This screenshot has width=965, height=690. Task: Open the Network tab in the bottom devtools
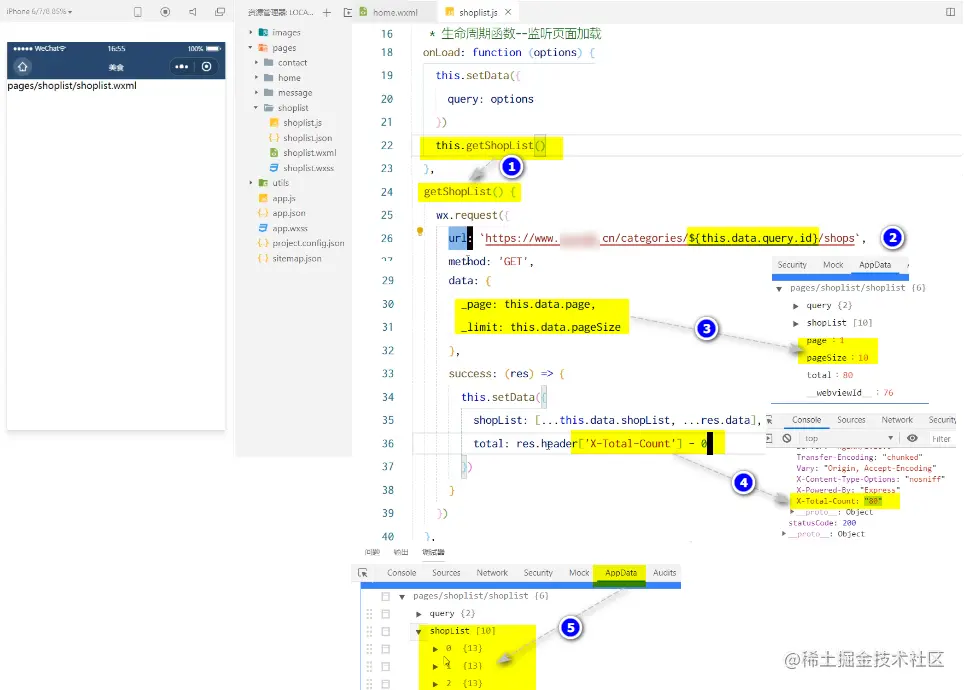click(492, 572)
